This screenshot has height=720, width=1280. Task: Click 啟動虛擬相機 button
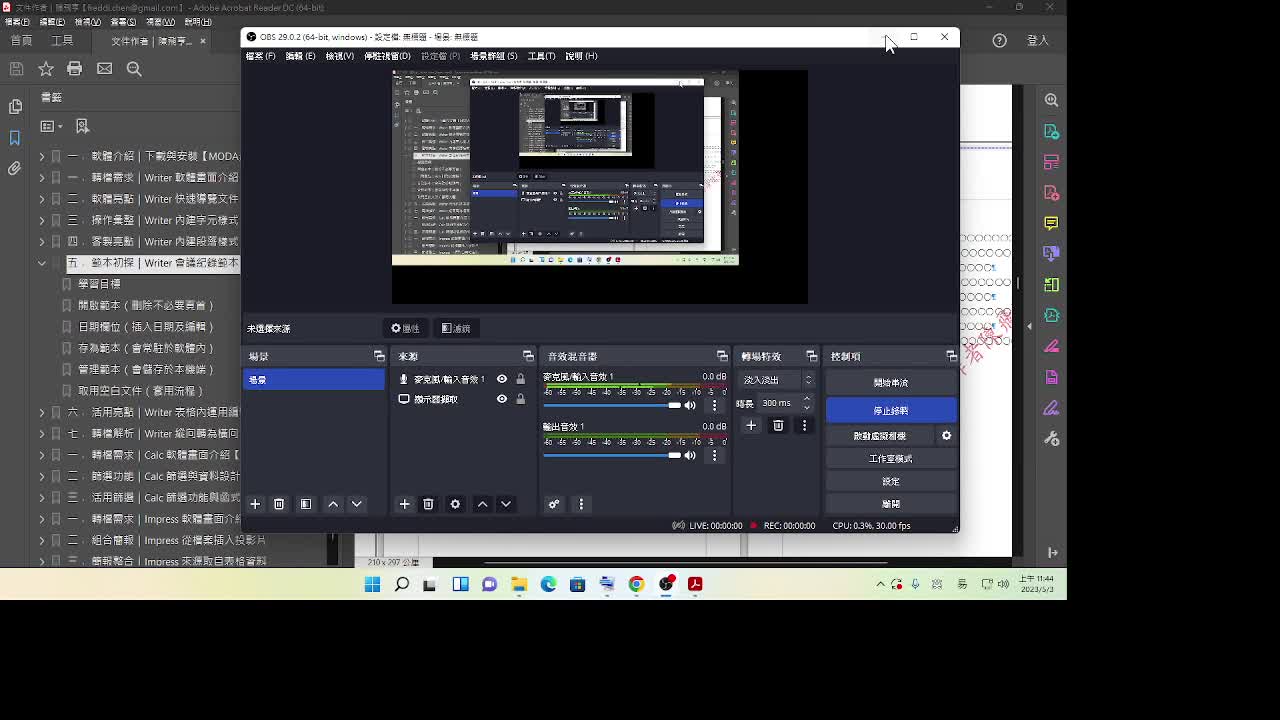880,436
